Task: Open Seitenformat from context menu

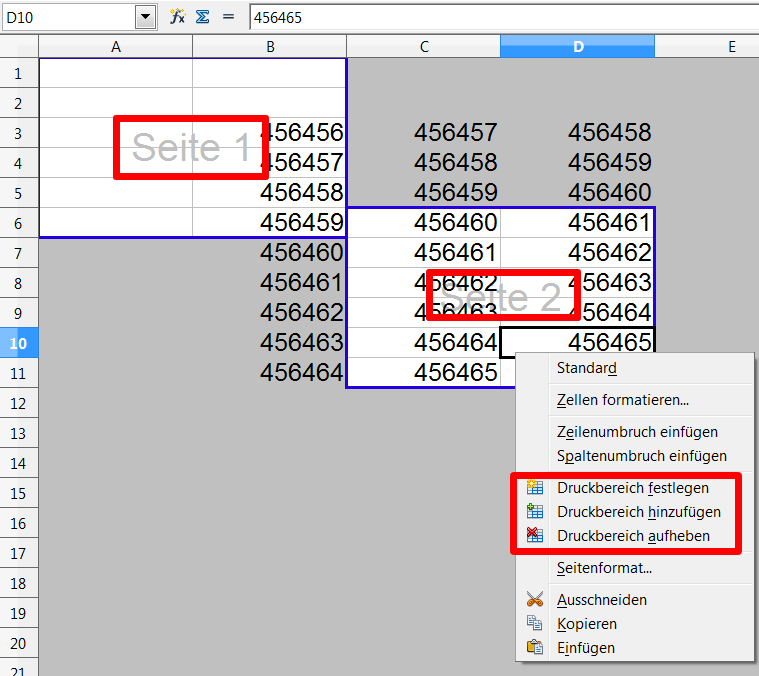Action: click(x=604, y=568)
